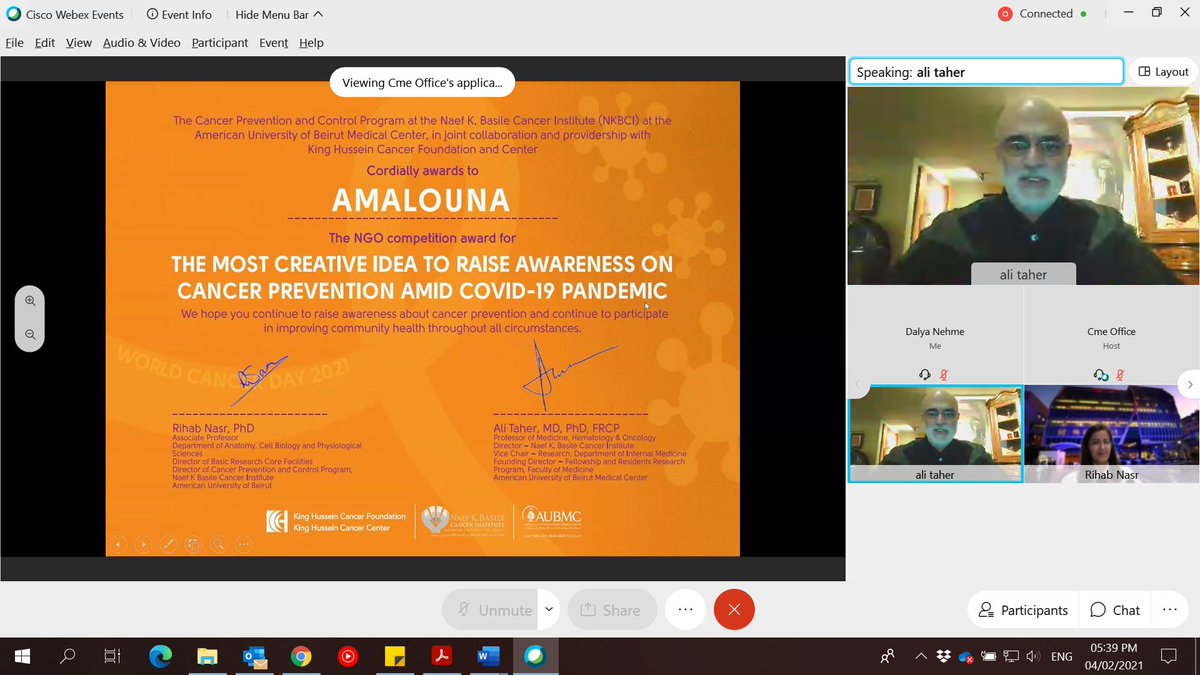This screenshot has width=1200, height=675.
Task: Open the Windows Start menu
Action: click(21, 656)
